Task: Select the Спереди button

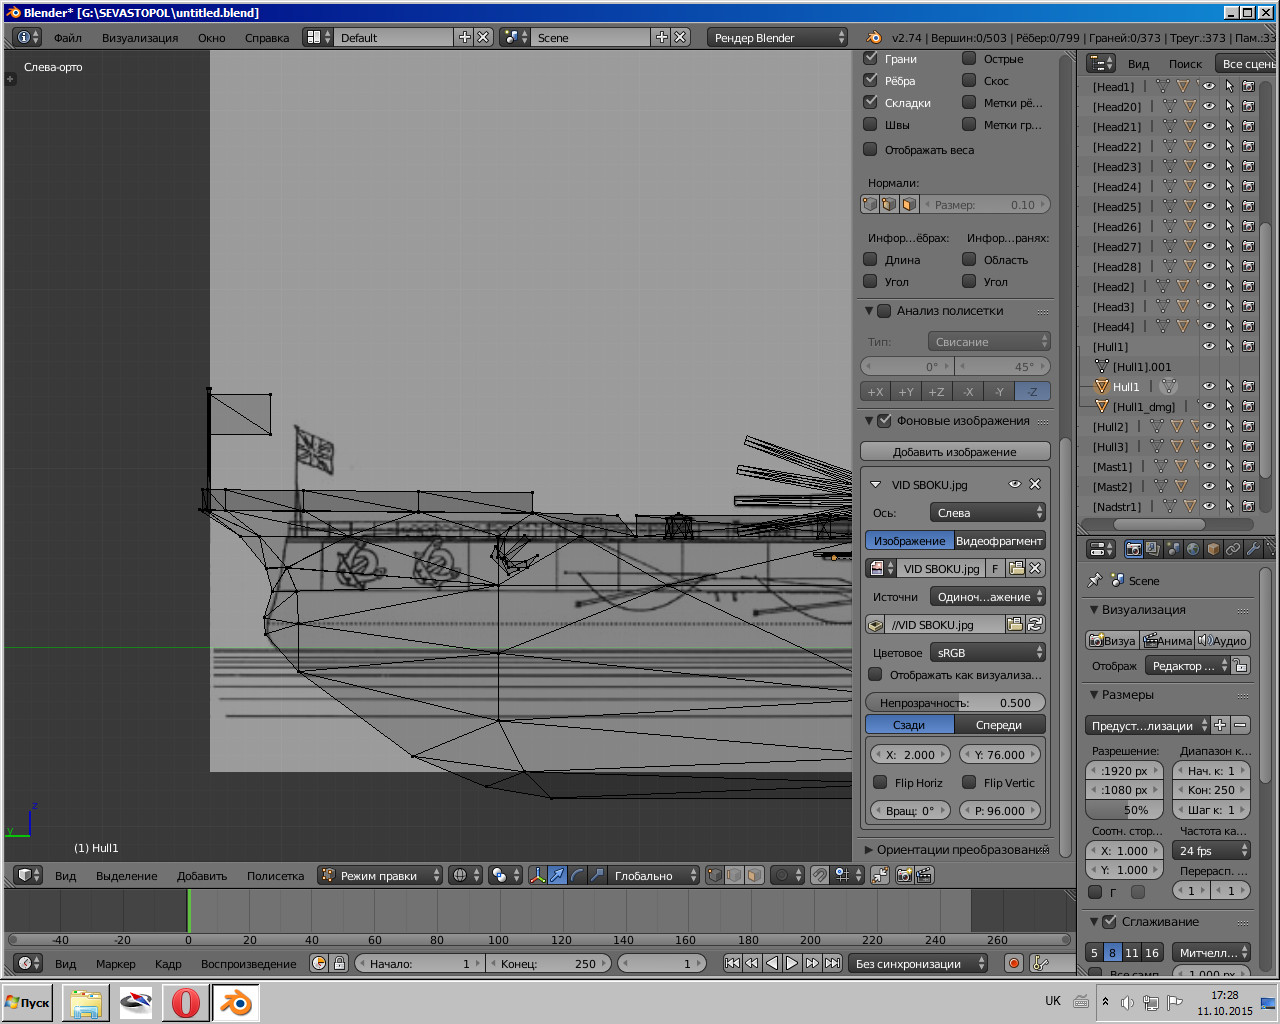Action: tap(999, 725)
